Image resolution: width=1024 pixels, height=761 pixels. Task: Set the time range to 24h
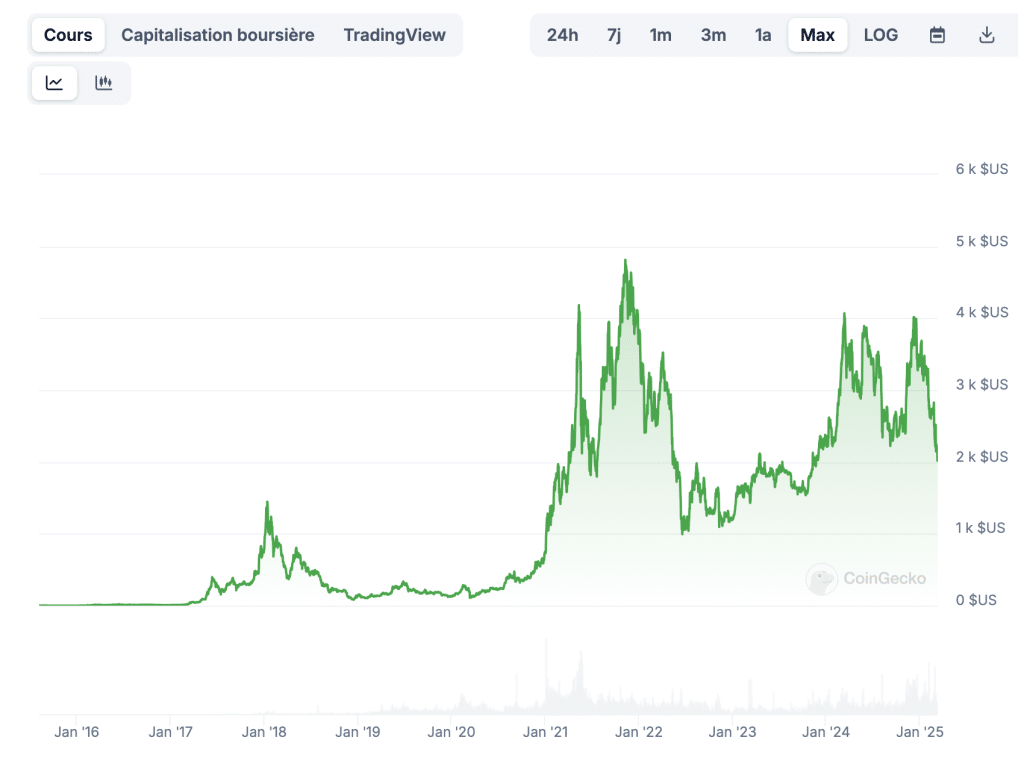click(x=562, y=35)
